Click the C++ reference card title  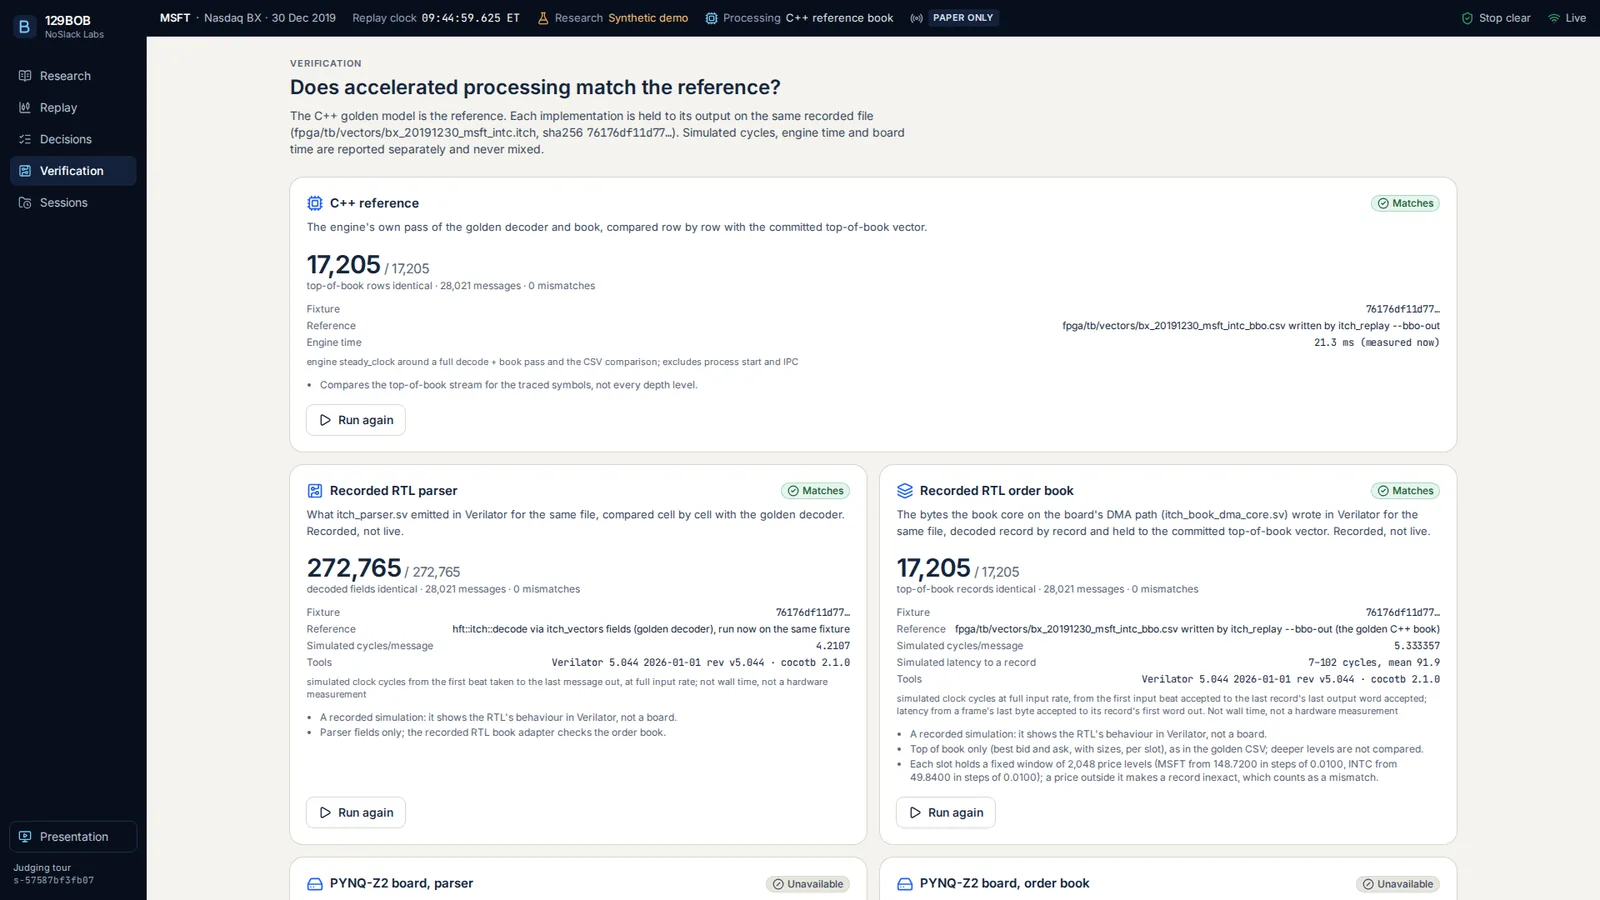click(x=374, y=203)
